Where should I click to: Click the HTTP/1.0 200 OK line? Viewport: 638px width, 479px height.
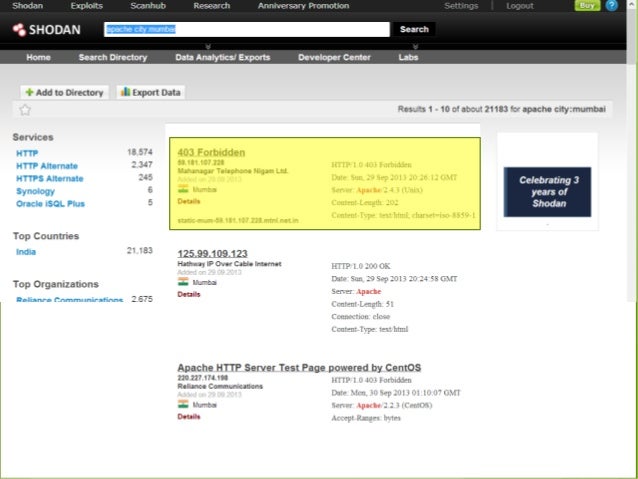pos(361,266)
